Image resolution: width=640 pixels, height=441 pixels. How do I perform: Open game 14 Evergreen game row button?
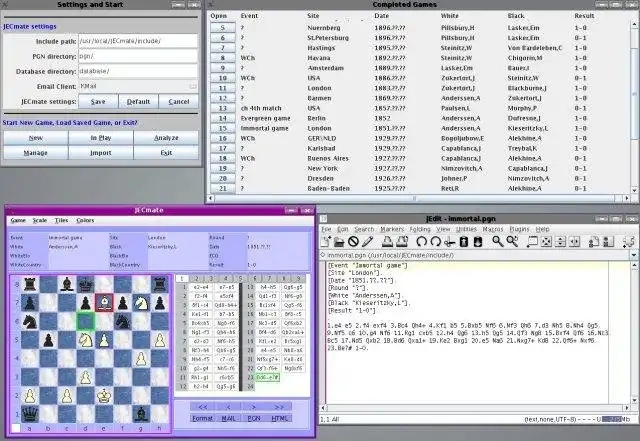pos(223,118)
